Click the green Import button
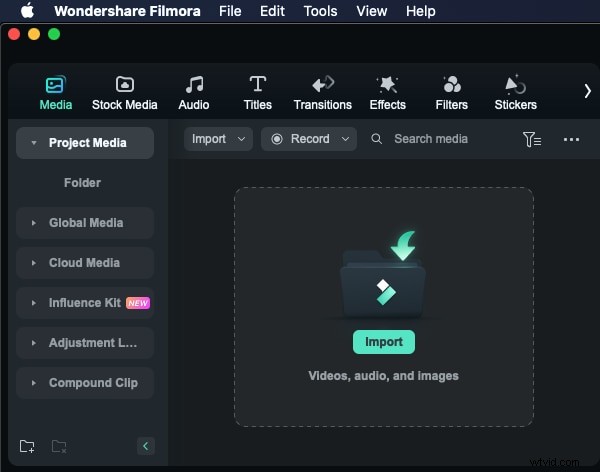 [x=383, y=342]
